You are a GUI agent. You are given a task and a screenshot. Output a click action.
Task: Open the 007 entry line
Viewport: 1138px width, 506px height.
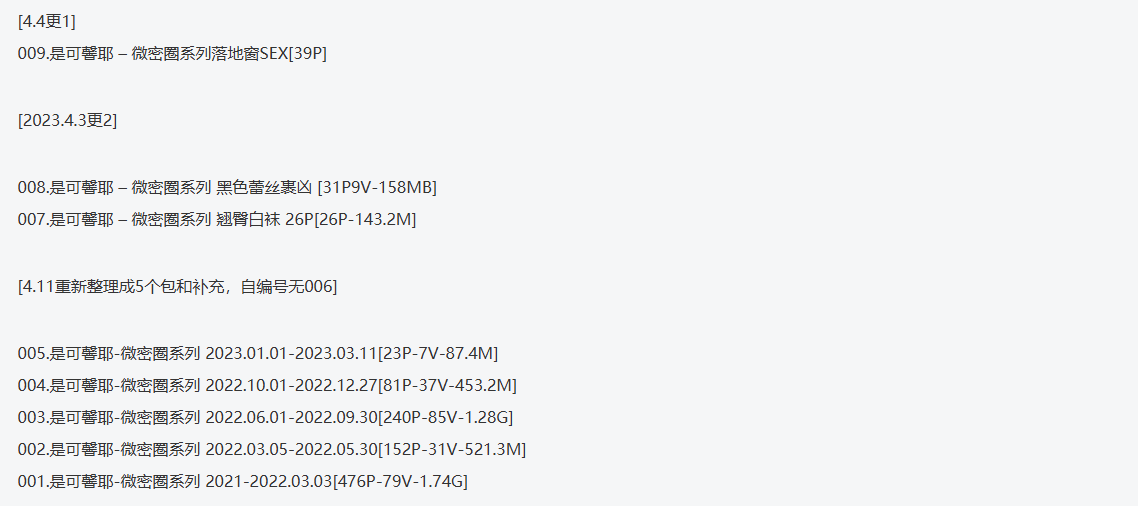pyautogui.click(x=217, y=220)
